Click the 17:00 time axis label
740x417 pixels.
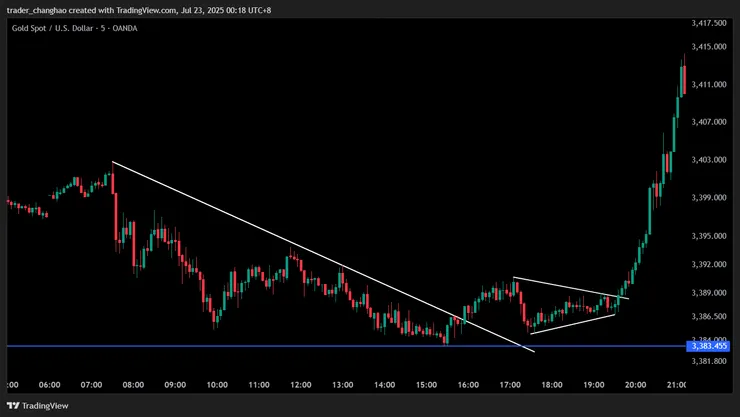tap(510, 385)
